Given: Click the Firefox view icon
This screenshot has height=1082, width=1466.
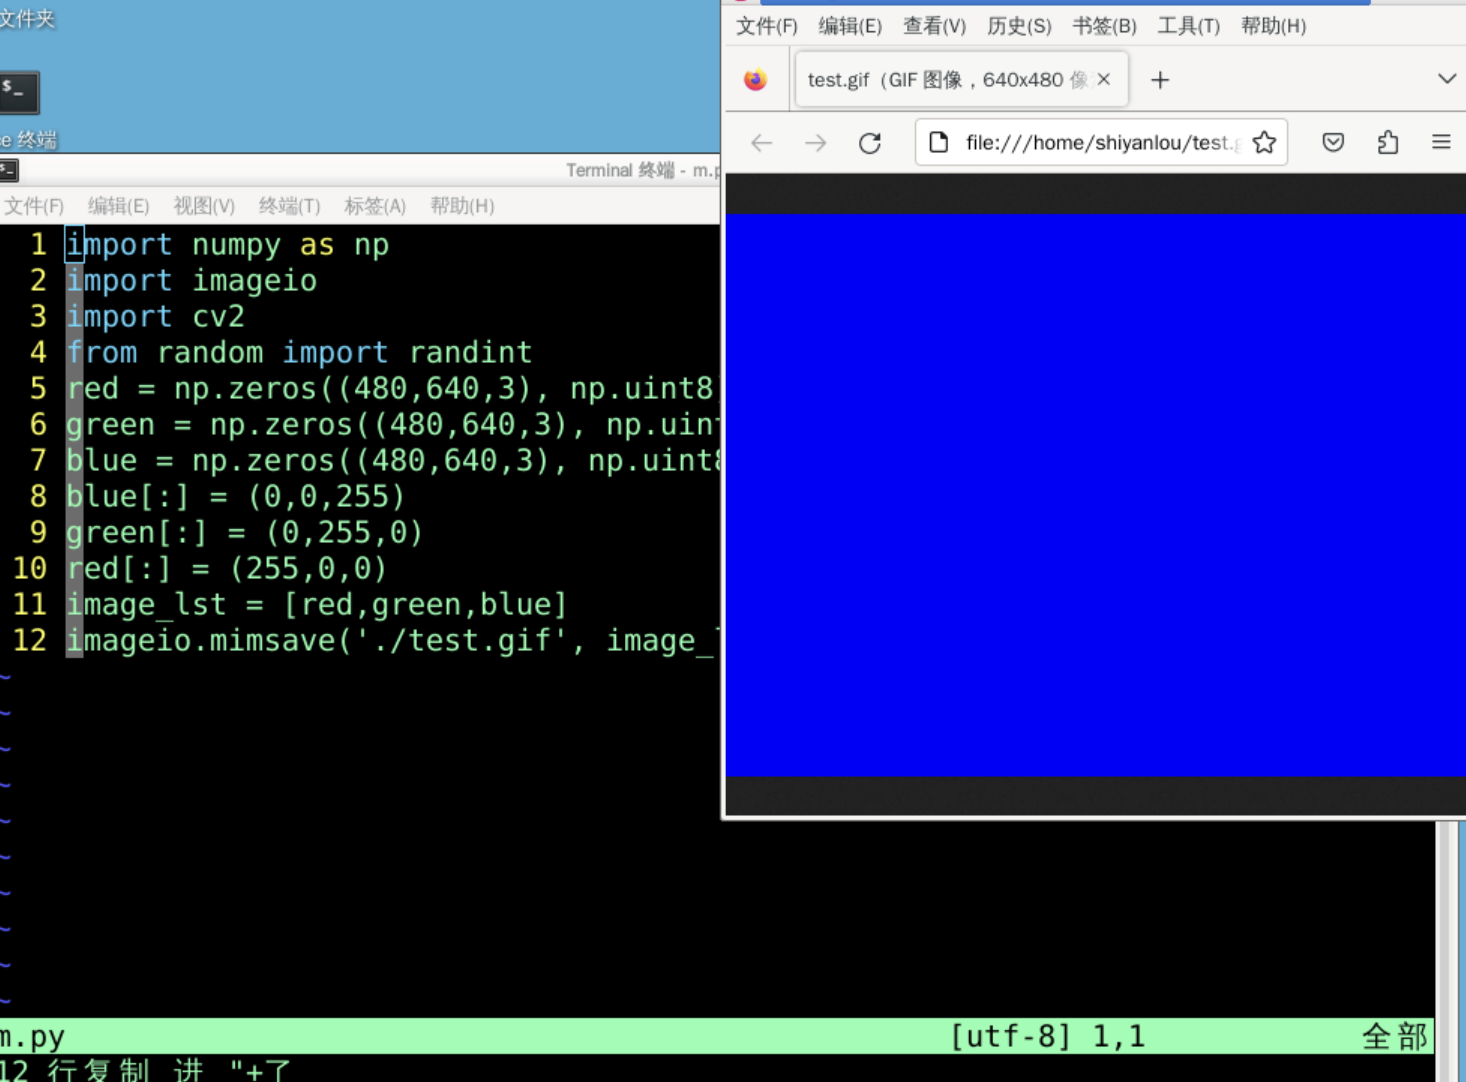Looking at the screenshot, I should click(x=756, y=80).
